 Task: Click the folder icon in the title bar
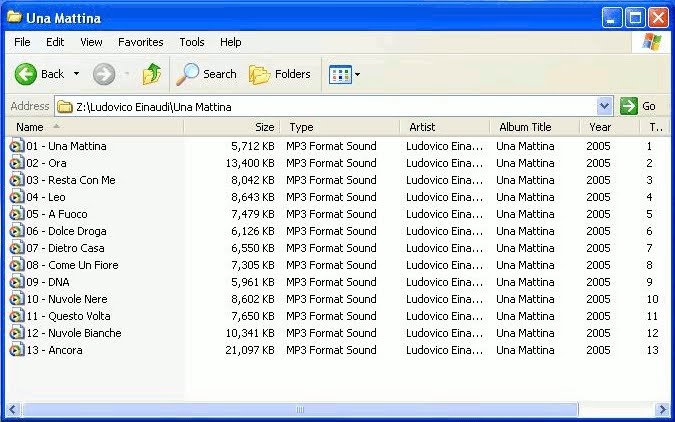pos(15,17)
